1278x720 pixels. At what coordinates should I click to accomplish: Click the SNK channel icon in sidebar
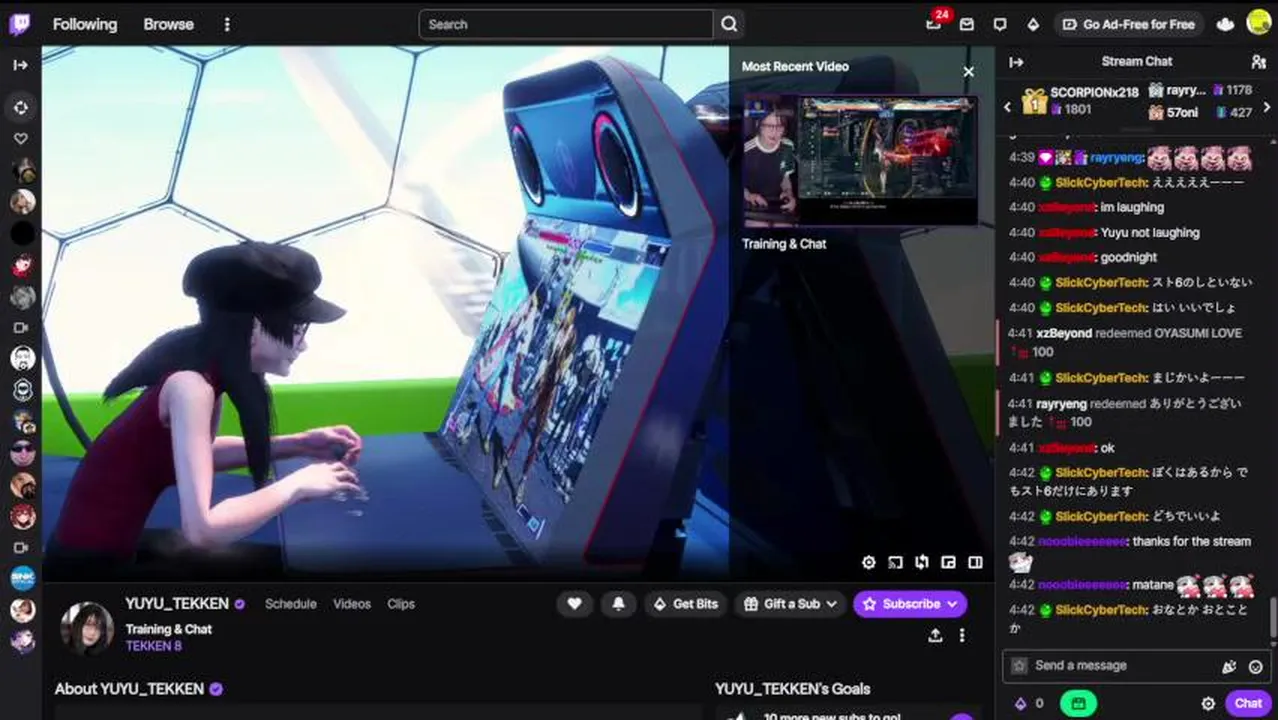coord(22,578)
